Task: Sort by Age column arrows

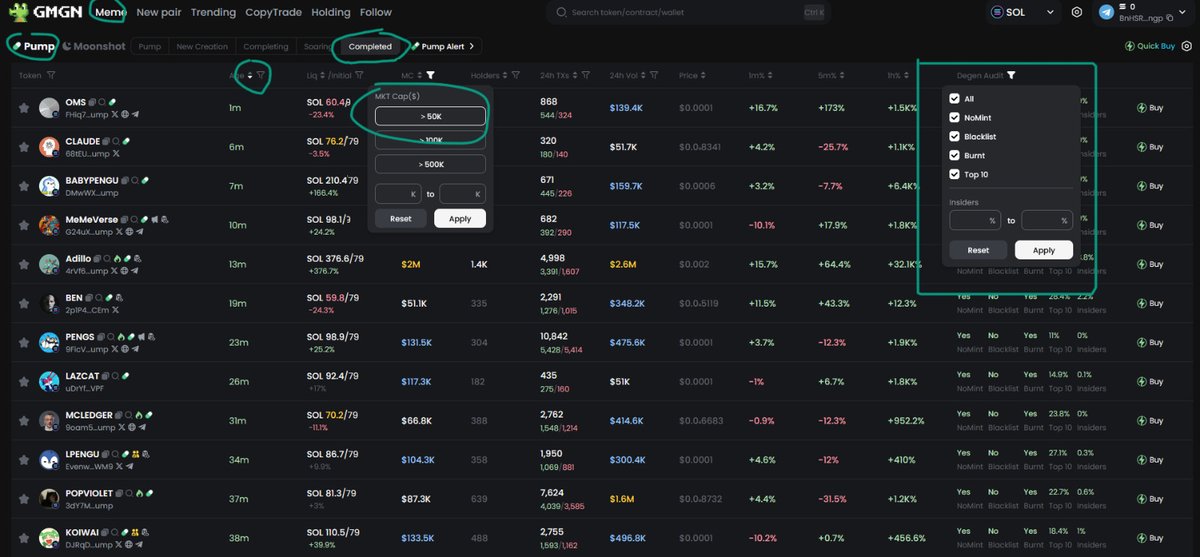Action: 248,75
